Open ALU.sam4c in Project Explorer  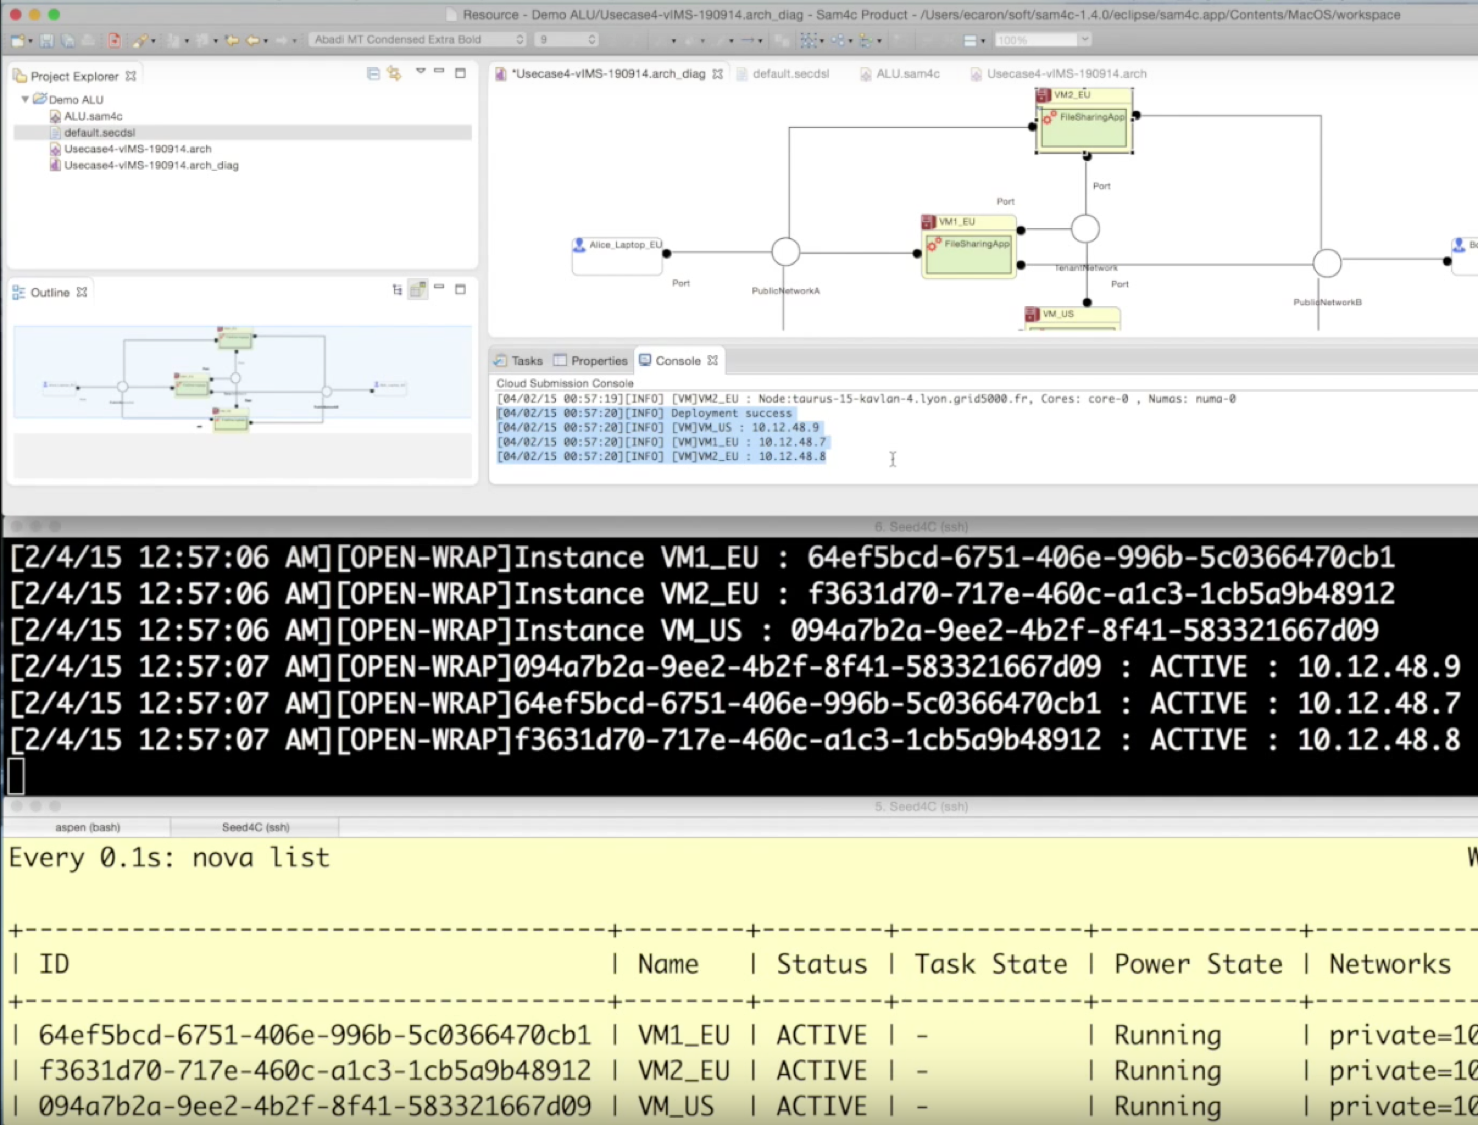(93, 116)
